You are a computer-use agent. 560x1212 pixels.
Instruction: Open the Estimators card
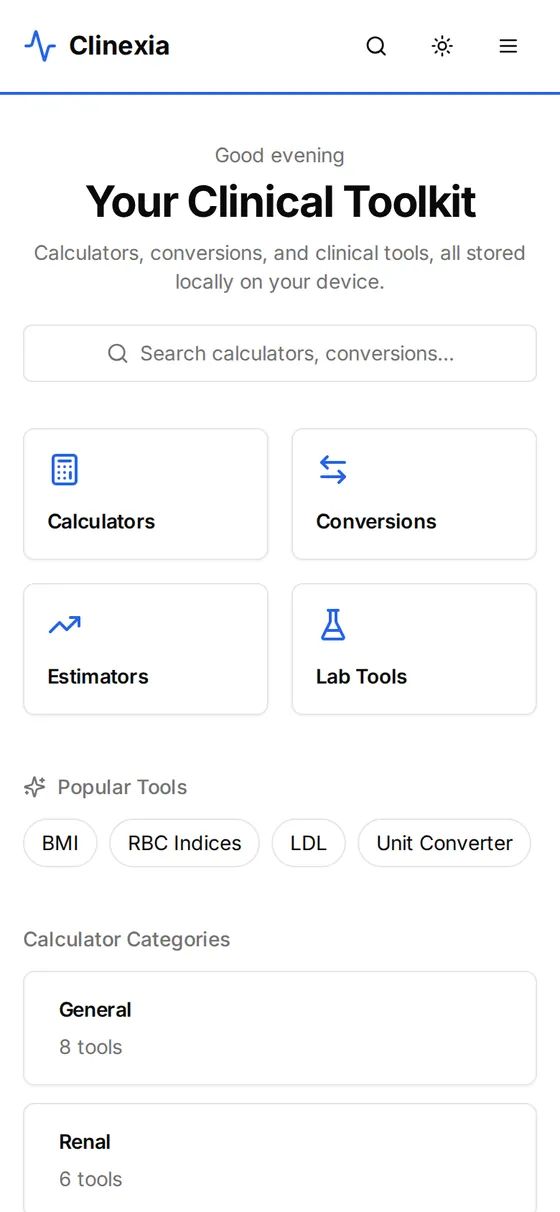point(146,649)
